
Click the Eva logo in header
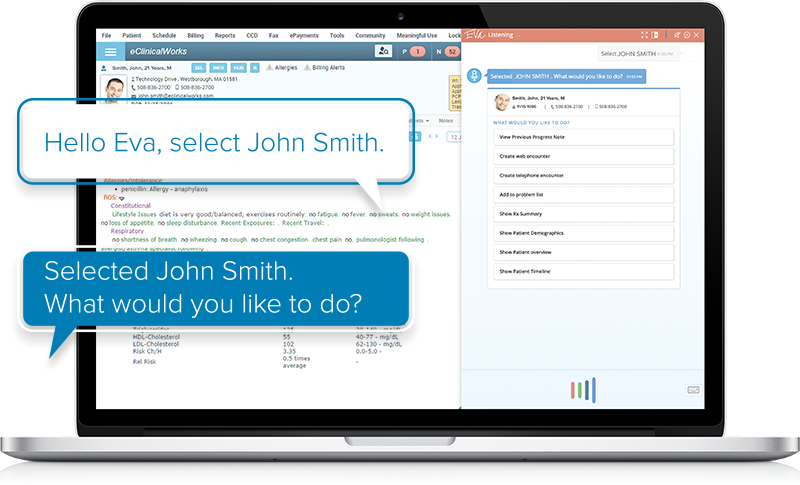click(x=474, y=35)
